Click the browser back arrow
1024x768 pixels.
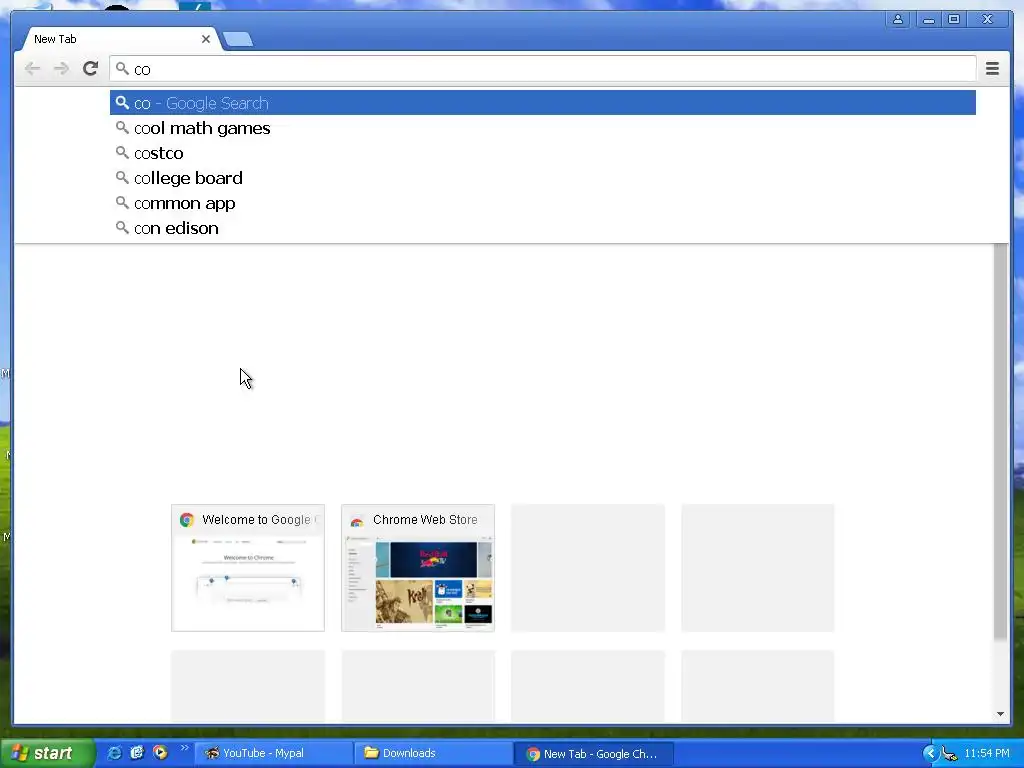[x=32, y=69]
